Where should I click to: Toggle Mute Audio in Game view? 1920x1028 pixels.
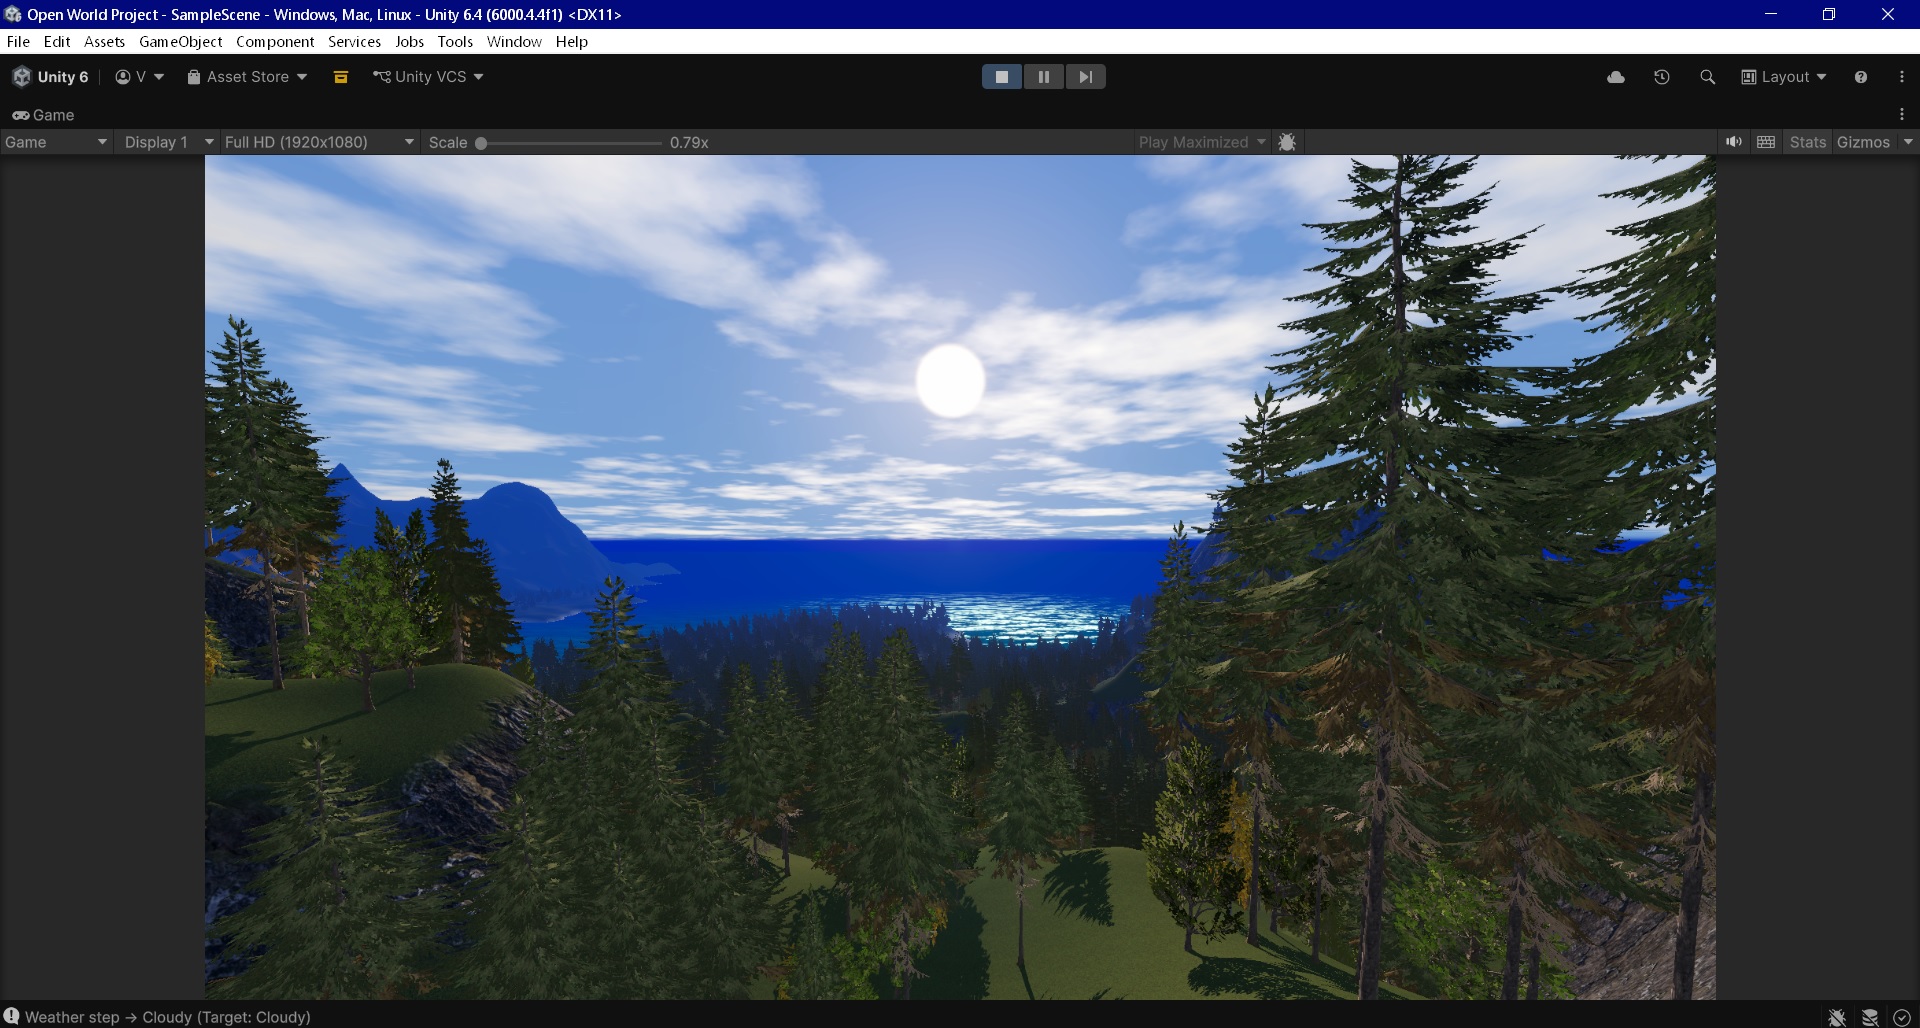tap(1734, 142)
